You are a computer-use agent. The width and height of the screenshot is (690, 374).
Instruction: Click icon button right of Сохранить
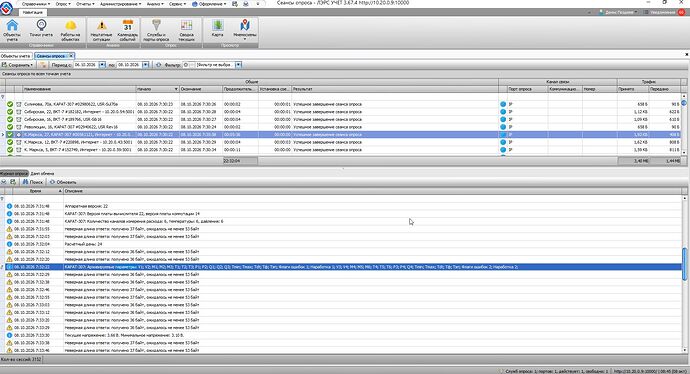click(x=42, y=65)
